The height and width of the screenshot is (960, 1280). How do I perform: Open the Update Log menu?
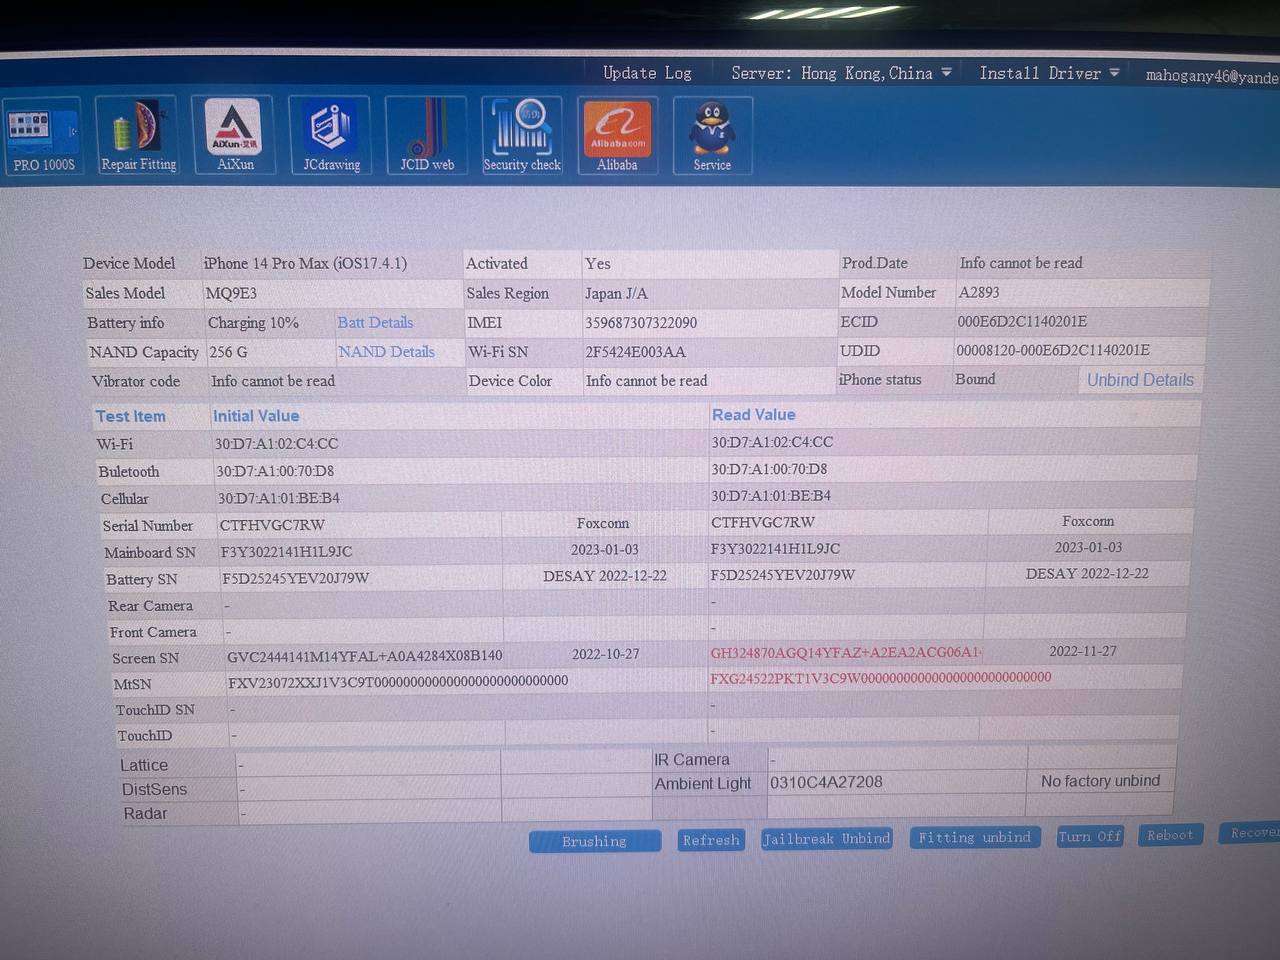click(x=647, y=73)
